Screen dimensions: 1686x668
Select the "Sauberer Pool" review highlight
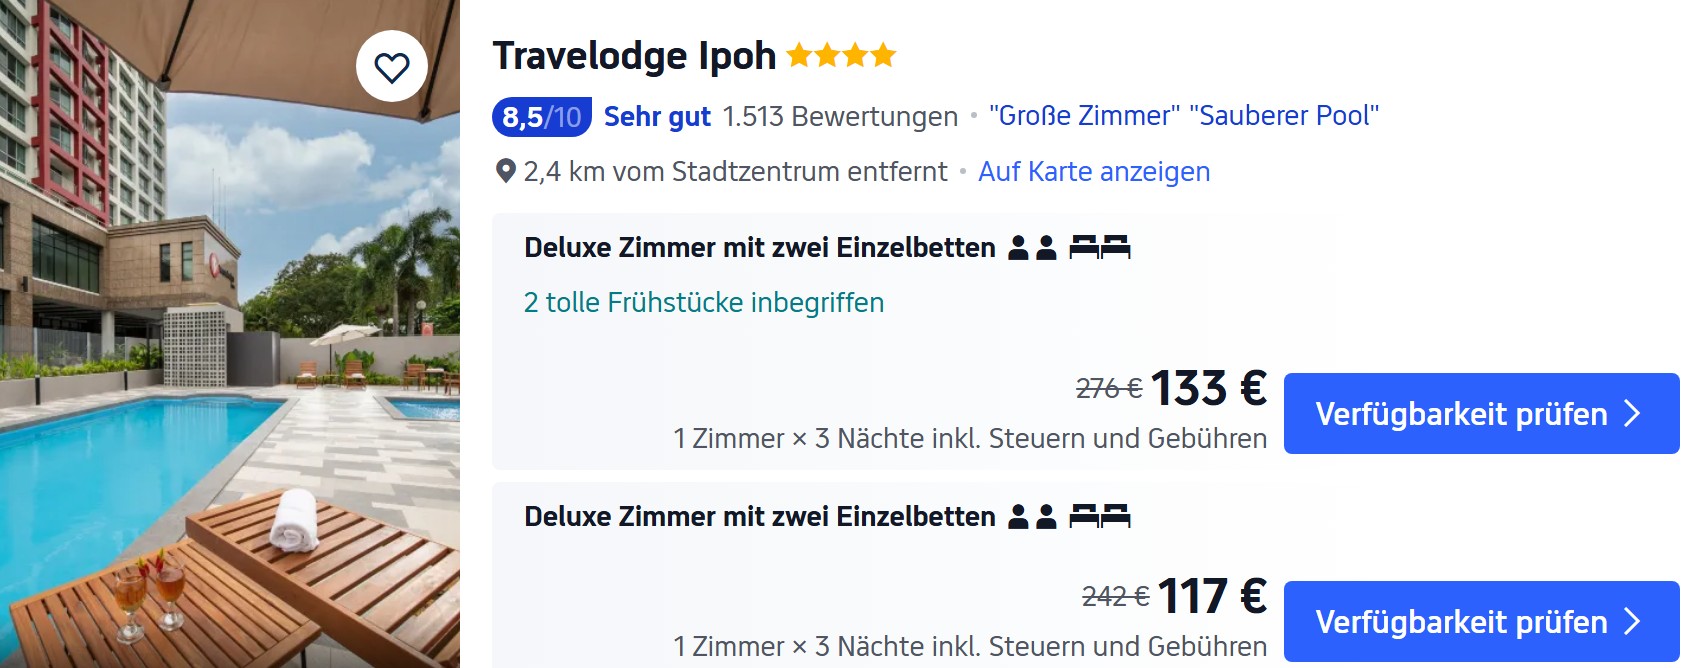click(x=1284, y=116)
